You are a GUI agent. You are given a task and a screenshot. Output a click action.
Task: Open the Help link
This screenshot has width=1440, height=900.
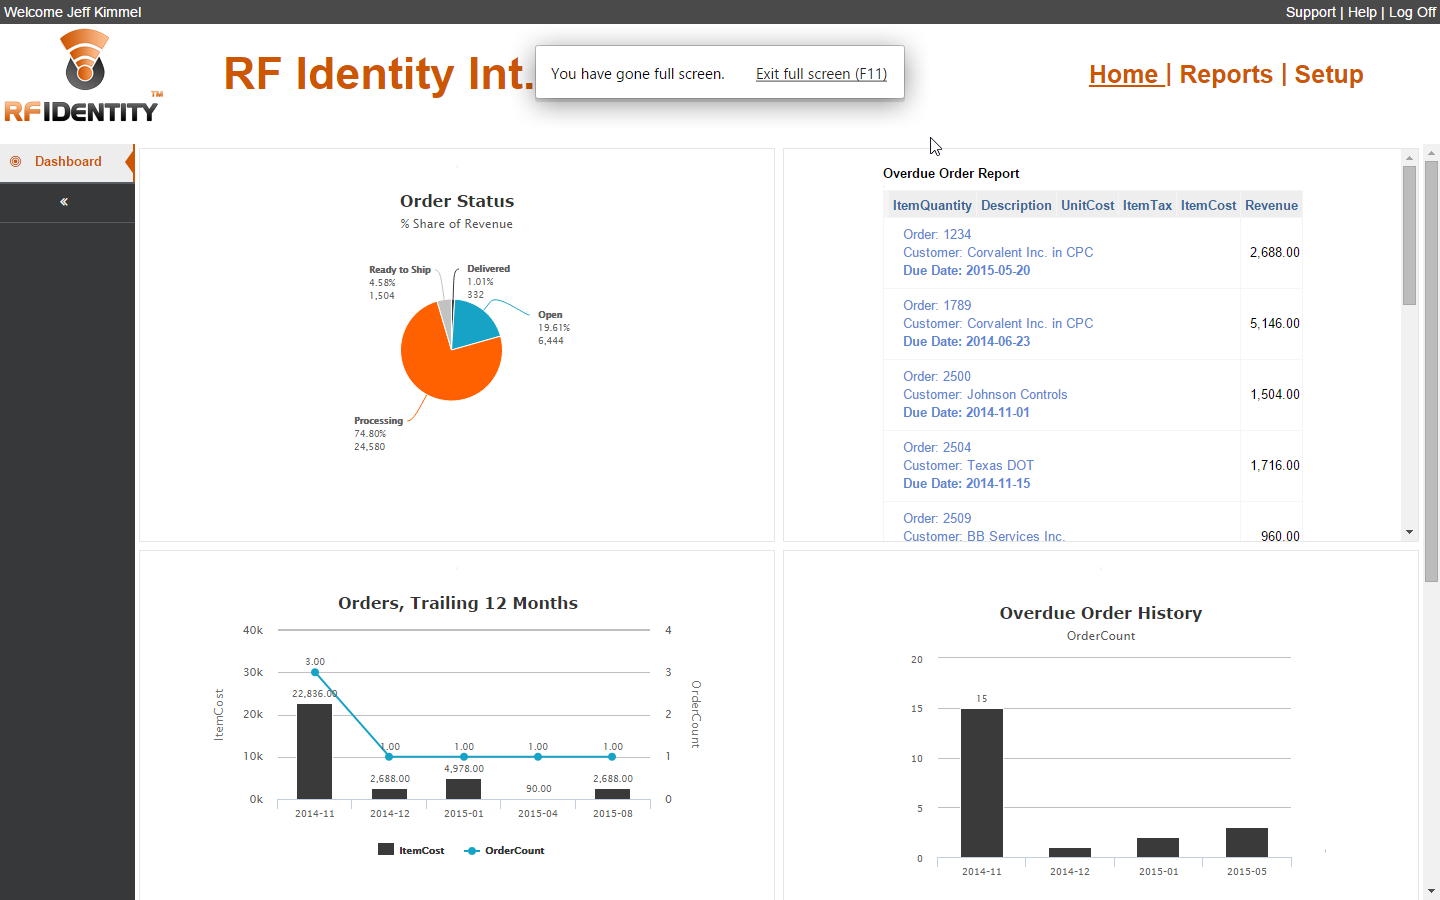(x=1362, y=12)
